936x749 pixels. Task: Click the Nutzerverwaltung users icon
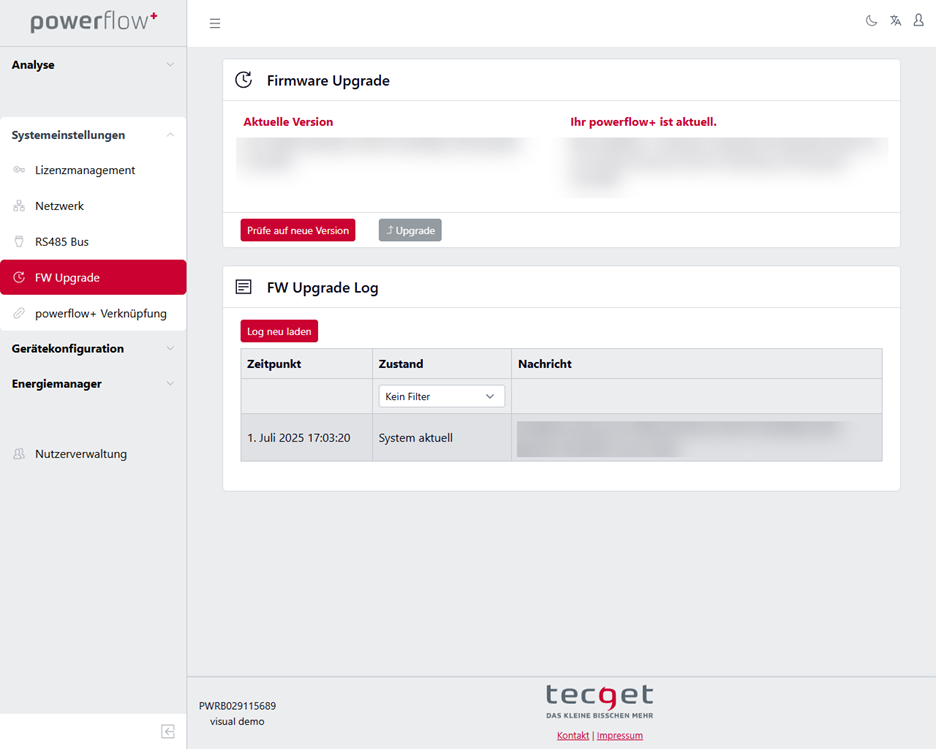[x=19, y=454]
